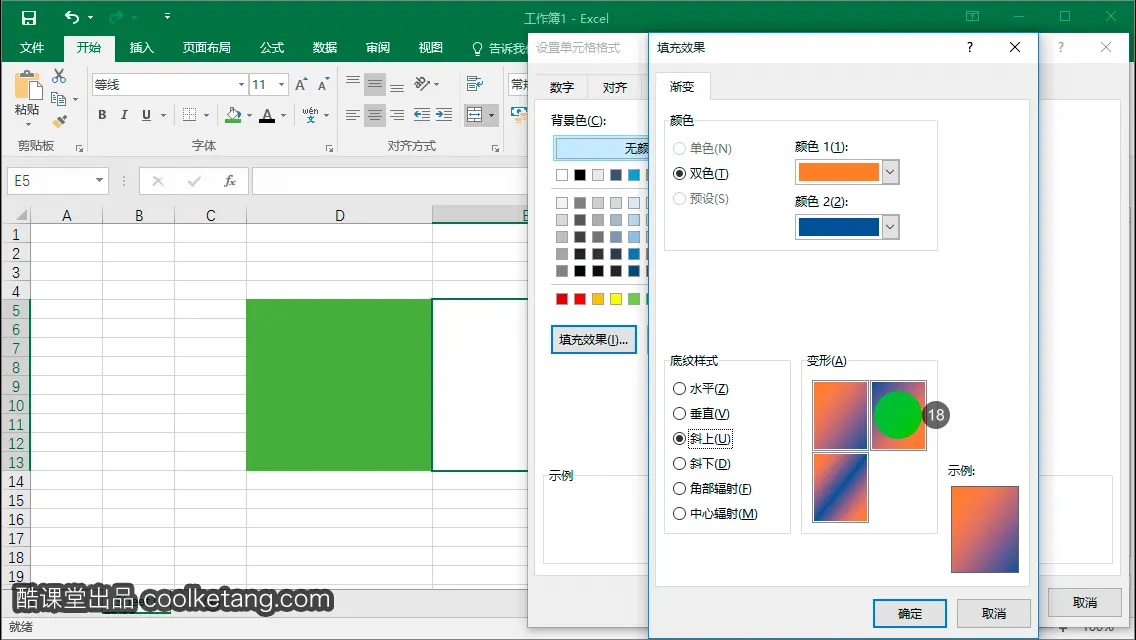Open the Underline style dropdown arrow
1136x640 pixels.
163,115
